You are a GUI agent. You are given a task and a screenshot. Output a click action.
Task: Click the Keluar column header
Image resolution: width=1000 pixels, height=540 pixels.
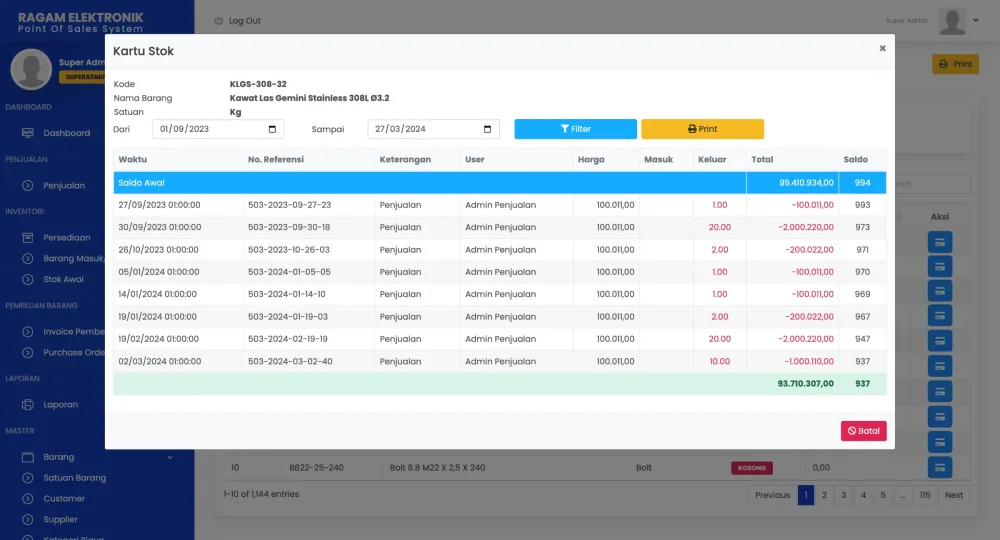712,159
